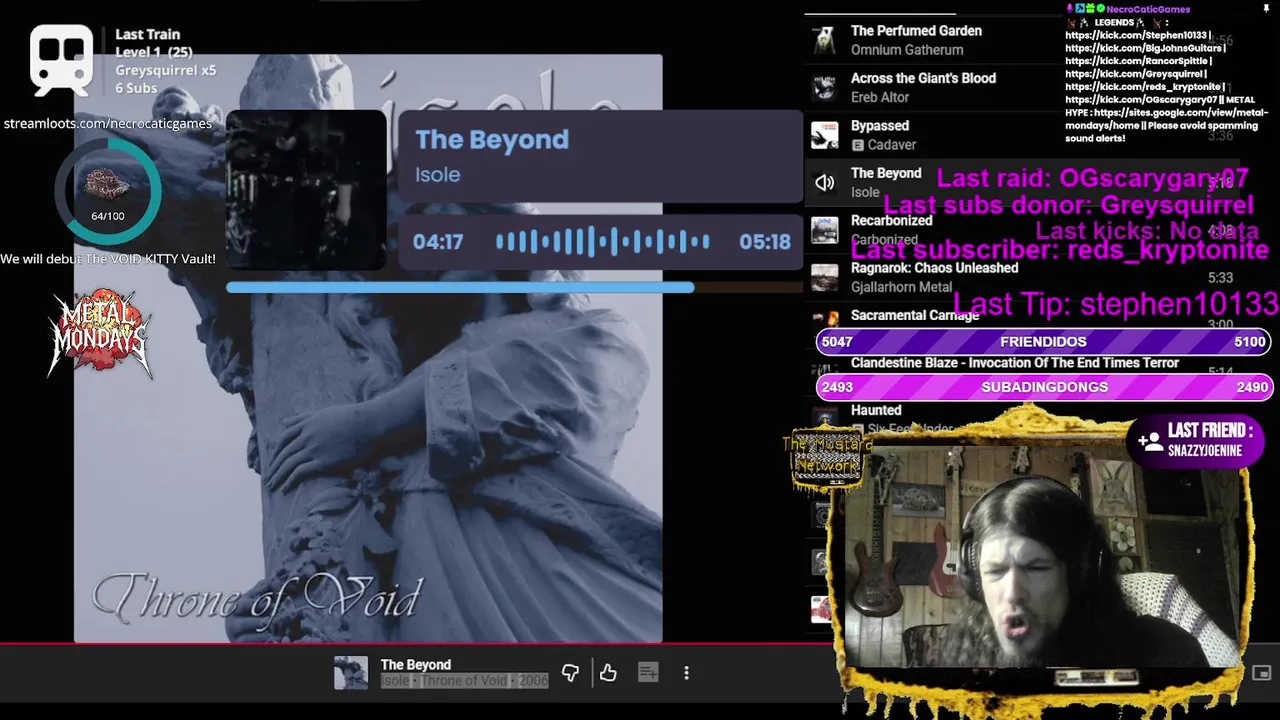Click the NecroCaticGames chat username
The height and width of the screenshot is (720, 1280).
click(x=1148, y=9)
